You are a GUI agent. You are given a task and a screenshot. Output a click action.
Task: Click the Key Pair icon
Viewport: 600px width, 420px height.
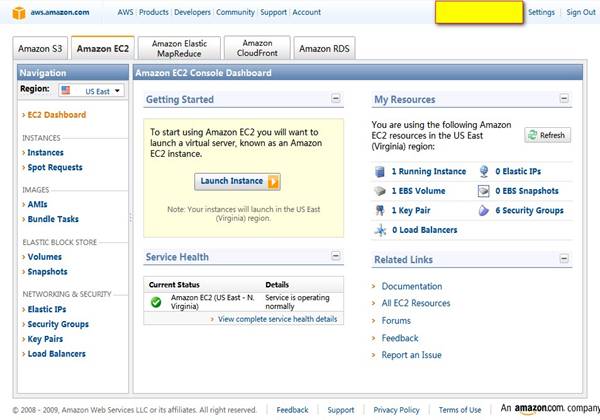coord(380,211)
